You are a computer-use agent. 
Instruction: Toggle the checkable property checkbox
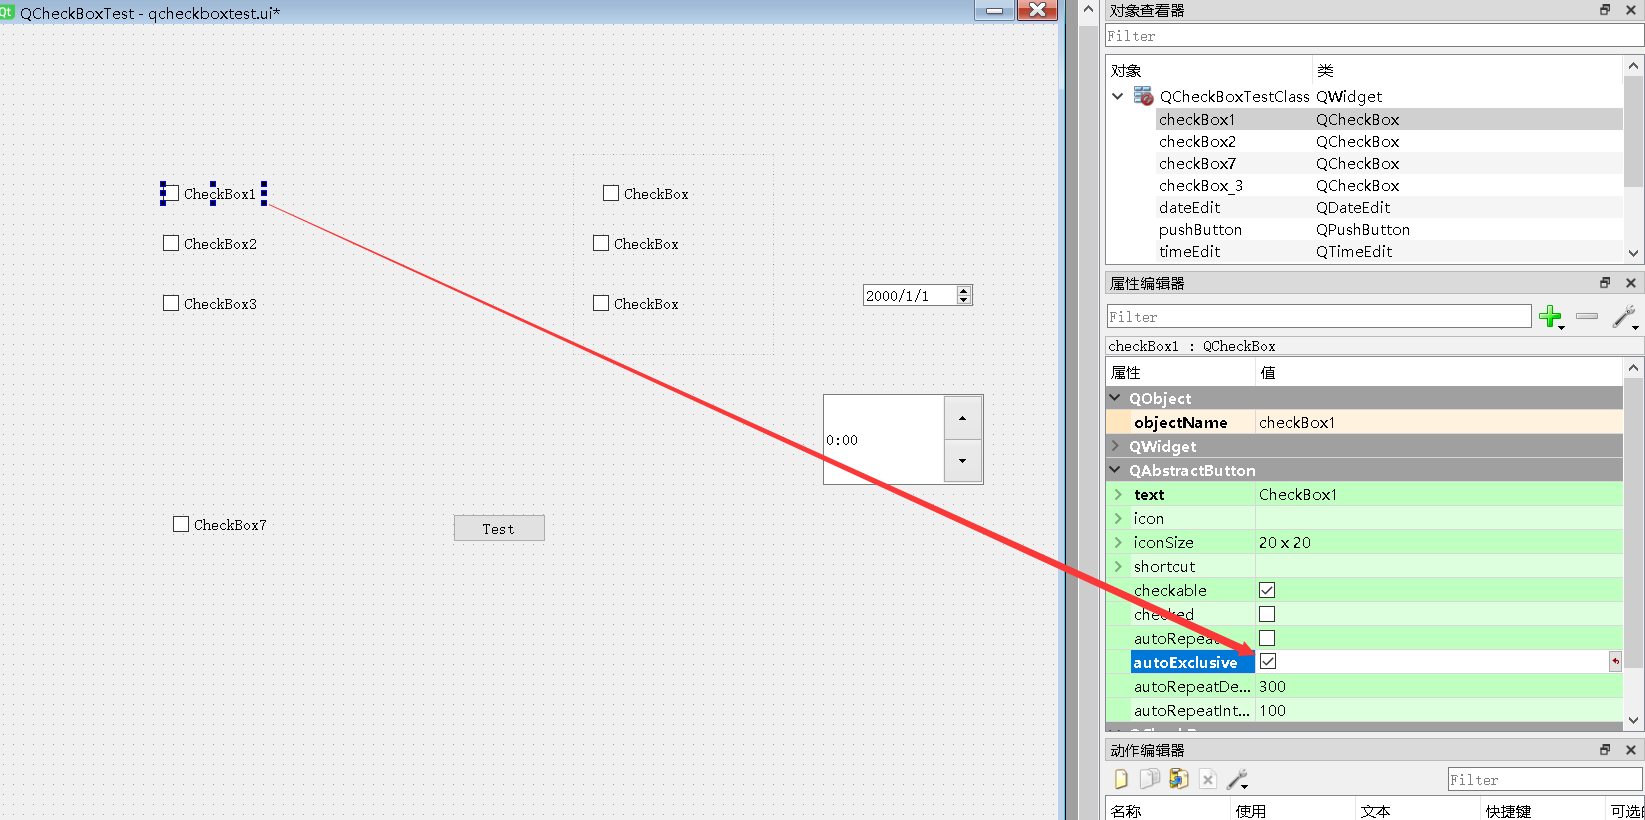point(1267,590)
